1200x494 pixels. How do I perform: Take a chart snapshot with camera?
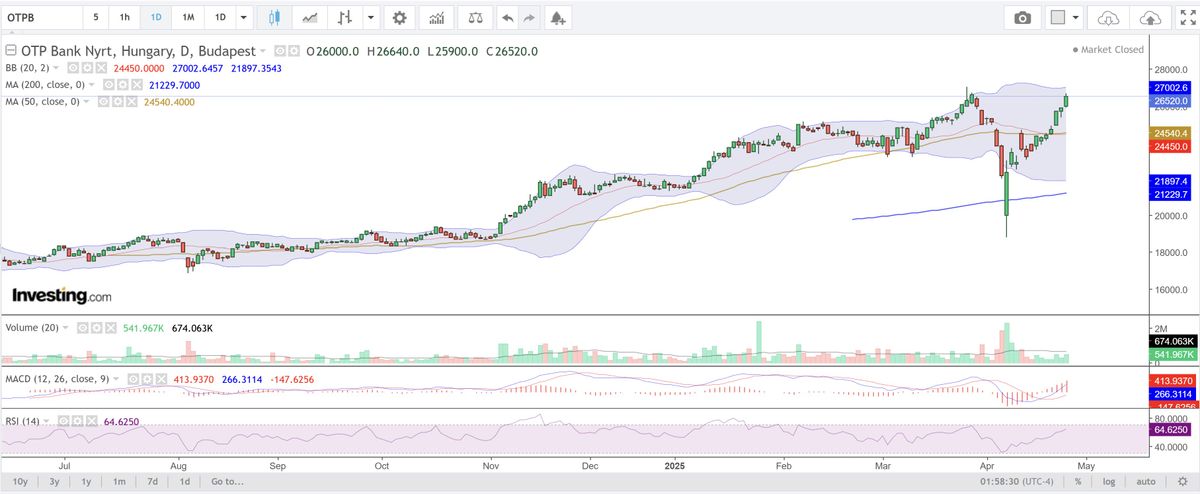[x=1022, y=17]
